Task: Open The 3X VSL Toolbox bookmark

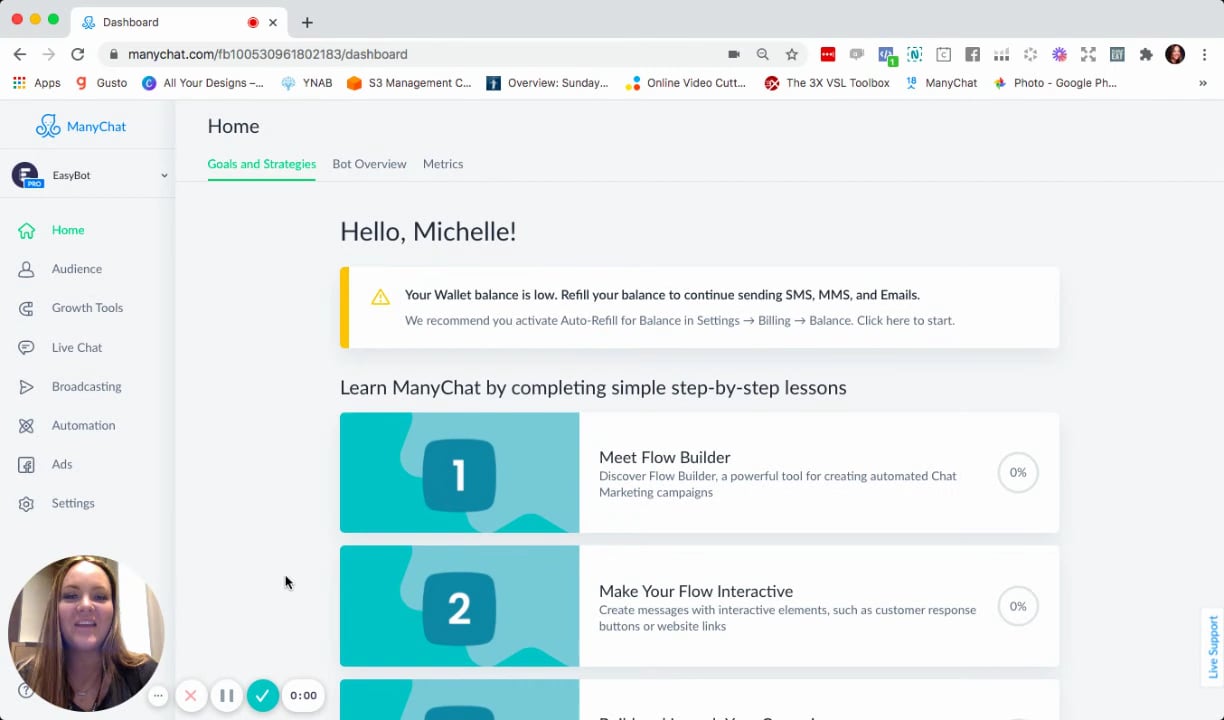Action: pyautogui.click(x=827, y=83)
